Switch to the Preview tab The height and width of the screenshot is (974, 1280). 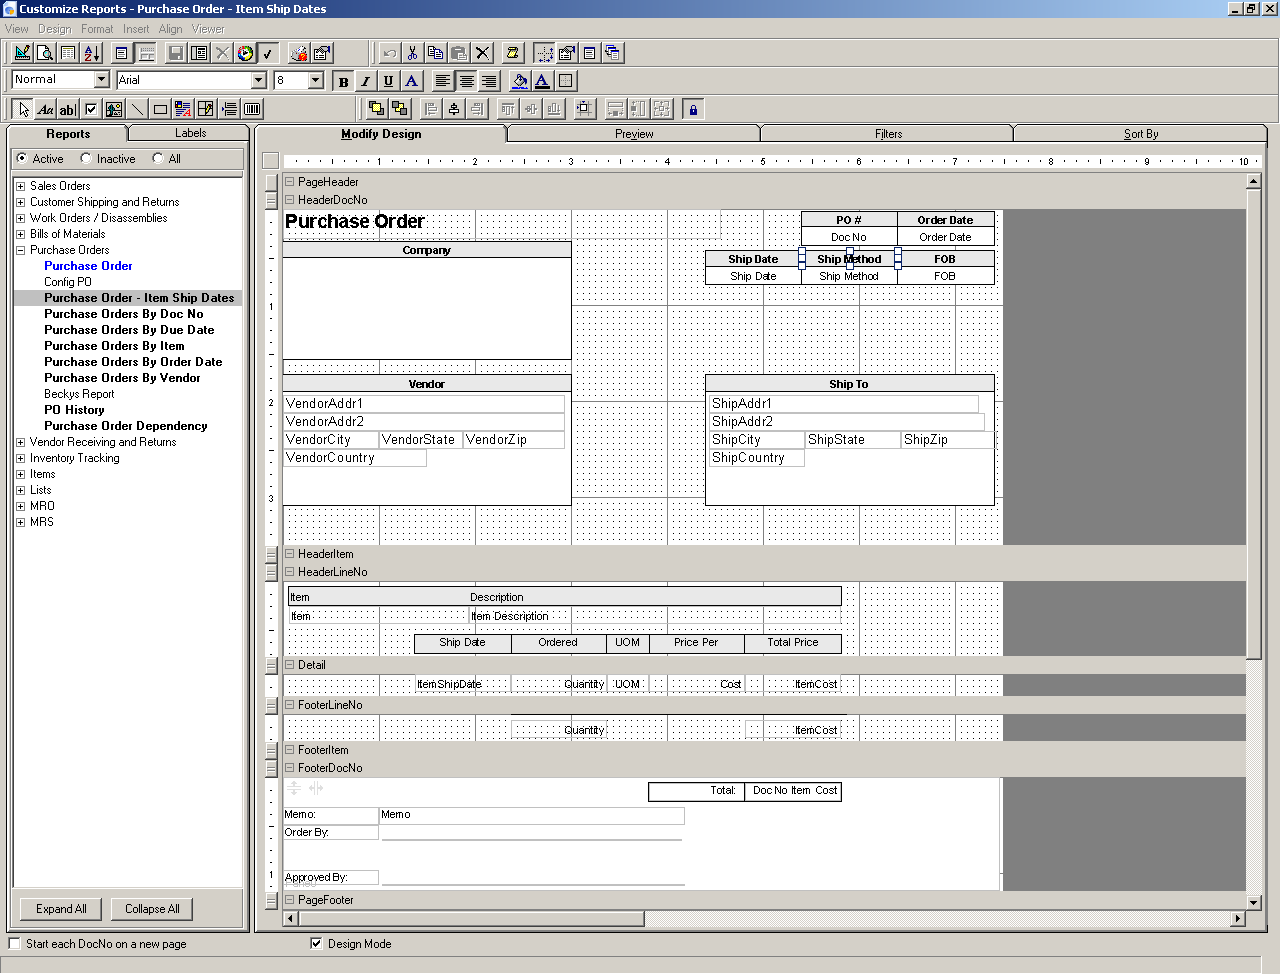point(634,134)
